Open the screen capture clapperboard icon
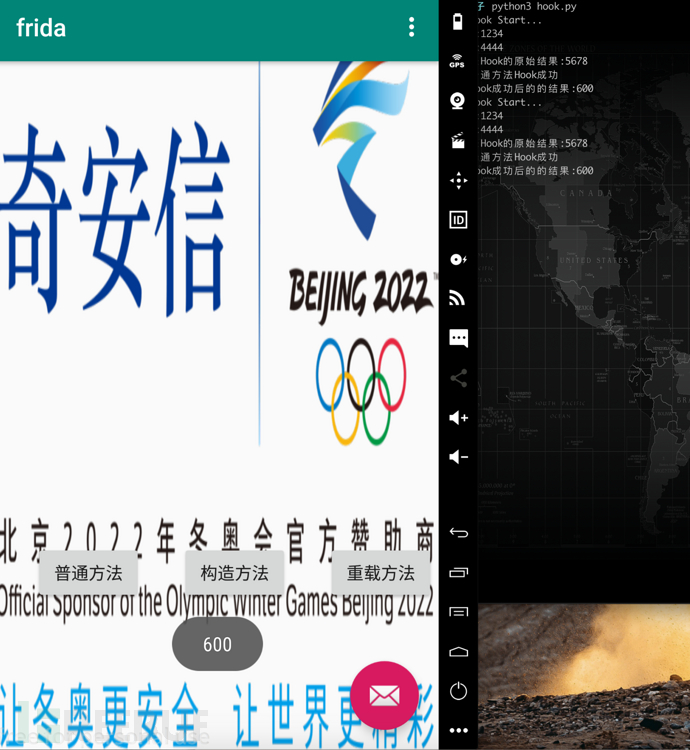 [458, 141]
